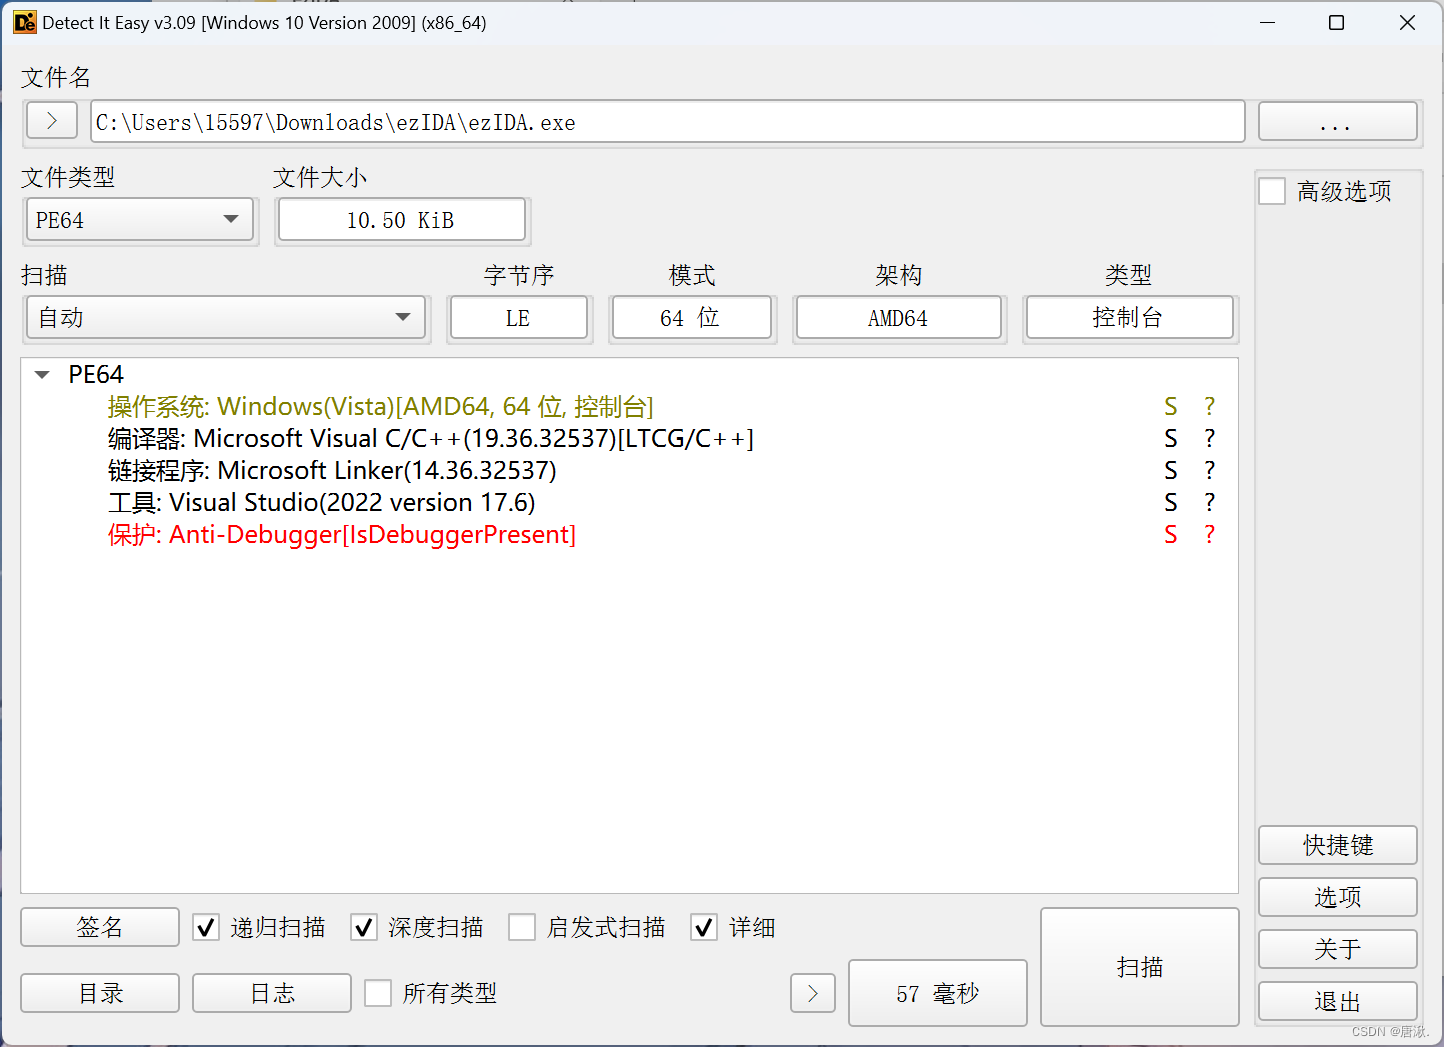Open the 自动 scan mode dropdown
The image size is (1444, 1047).
point(403,317)
